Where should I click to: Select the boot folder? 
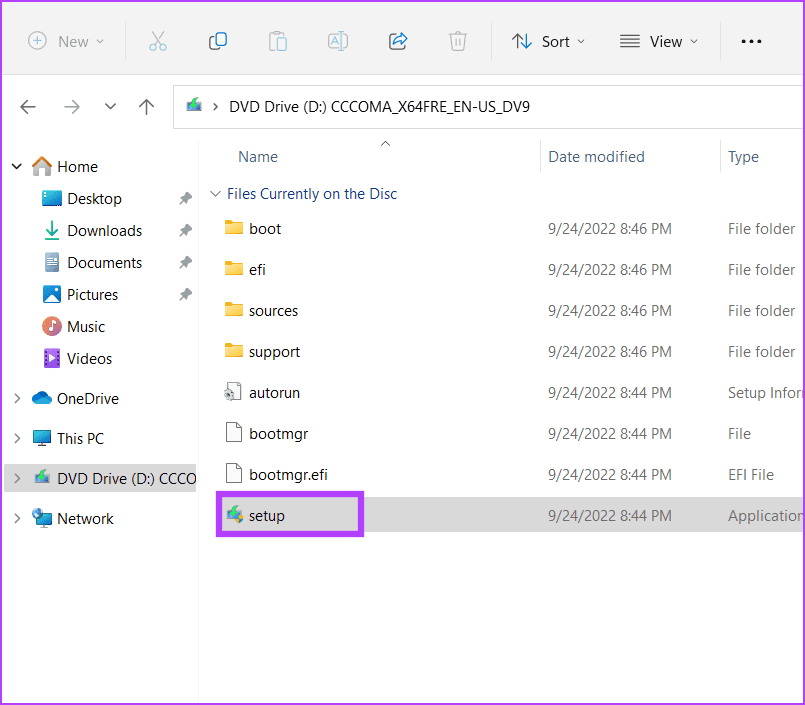[265, 228]
